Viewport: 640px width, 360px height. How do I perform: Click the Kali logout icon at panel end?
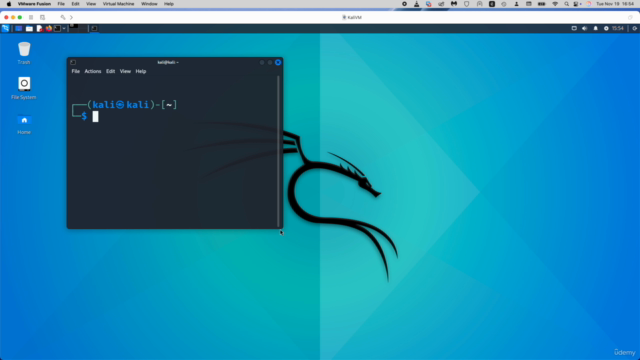634,28
